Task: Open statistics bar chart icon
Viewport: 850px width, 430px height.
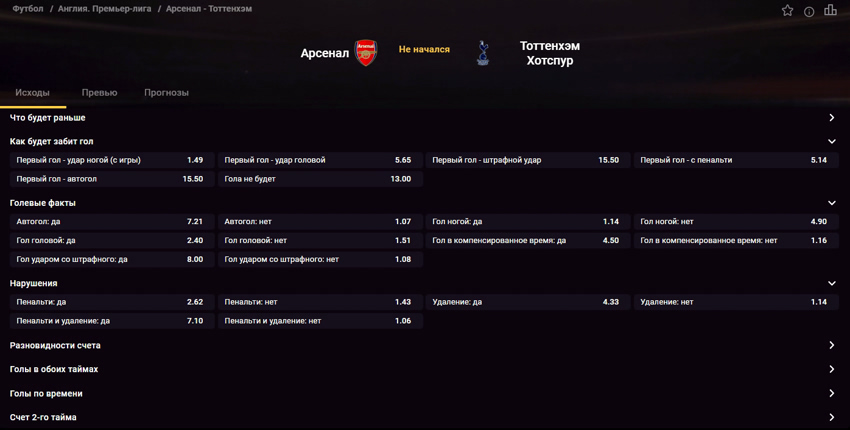Action: coord(830,10)
